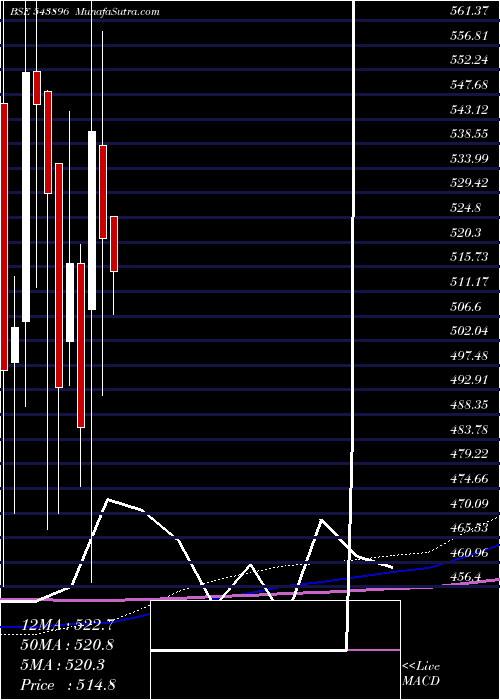Select the 483.78 price axis label
The width and height of the screenshot is (500, 700).
[x=468, y=429]
